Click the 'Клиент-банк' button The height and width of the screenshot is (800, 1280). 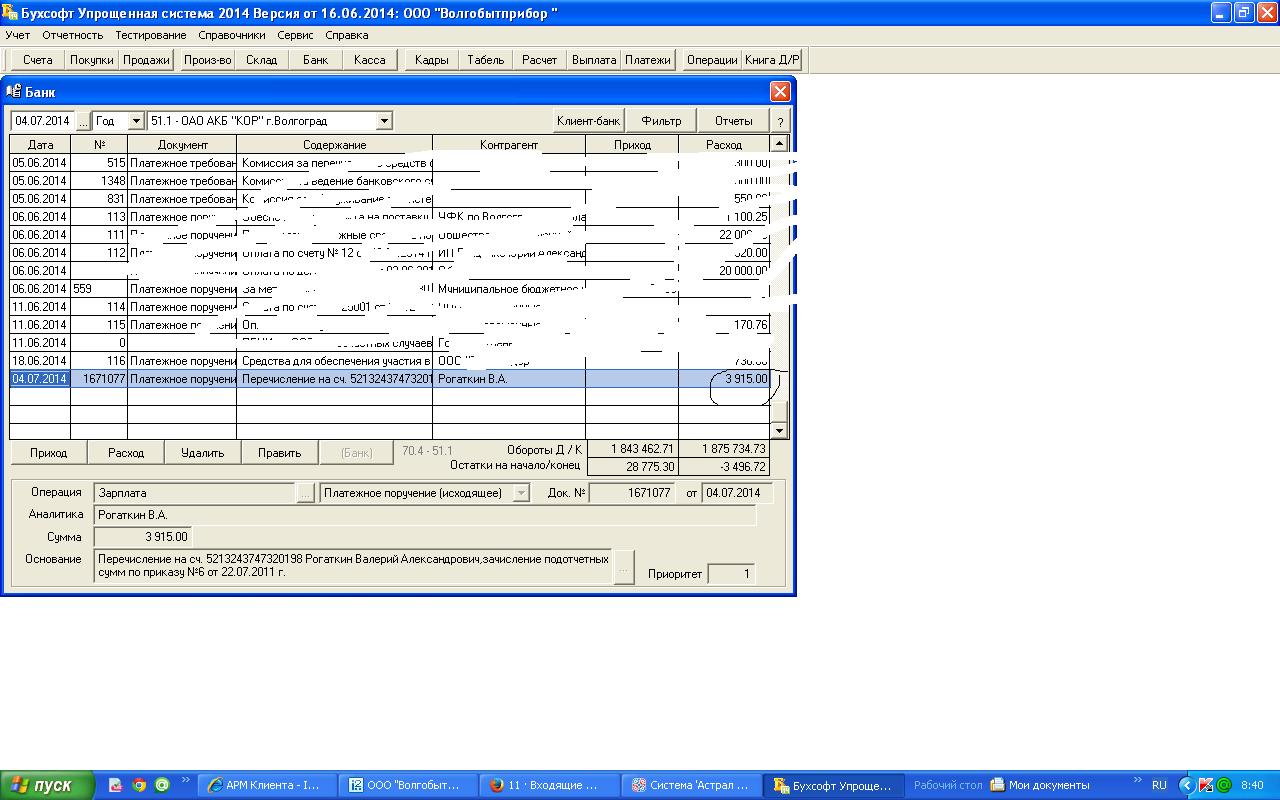(x=589, y=121)
